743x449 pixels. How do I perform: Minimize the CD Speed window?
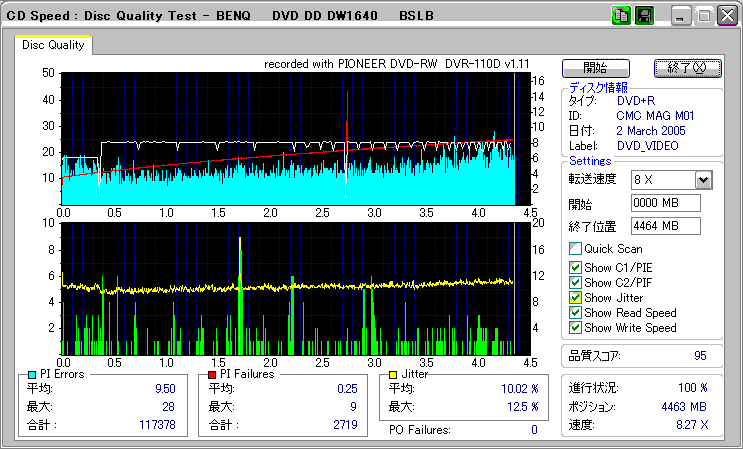pos(680,17)
